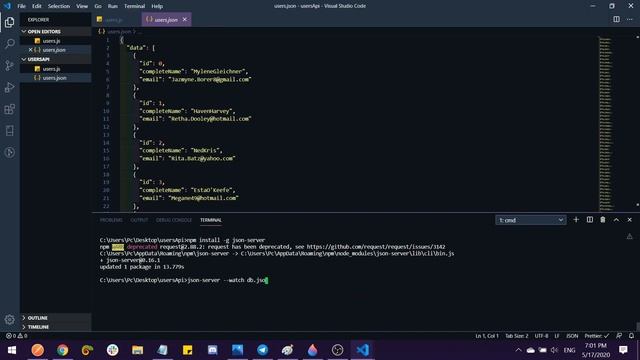Open the volume speaker tray icon
The height and width of the screenshot is (360, 640).
pyautogui.click(x=554, y=350)
